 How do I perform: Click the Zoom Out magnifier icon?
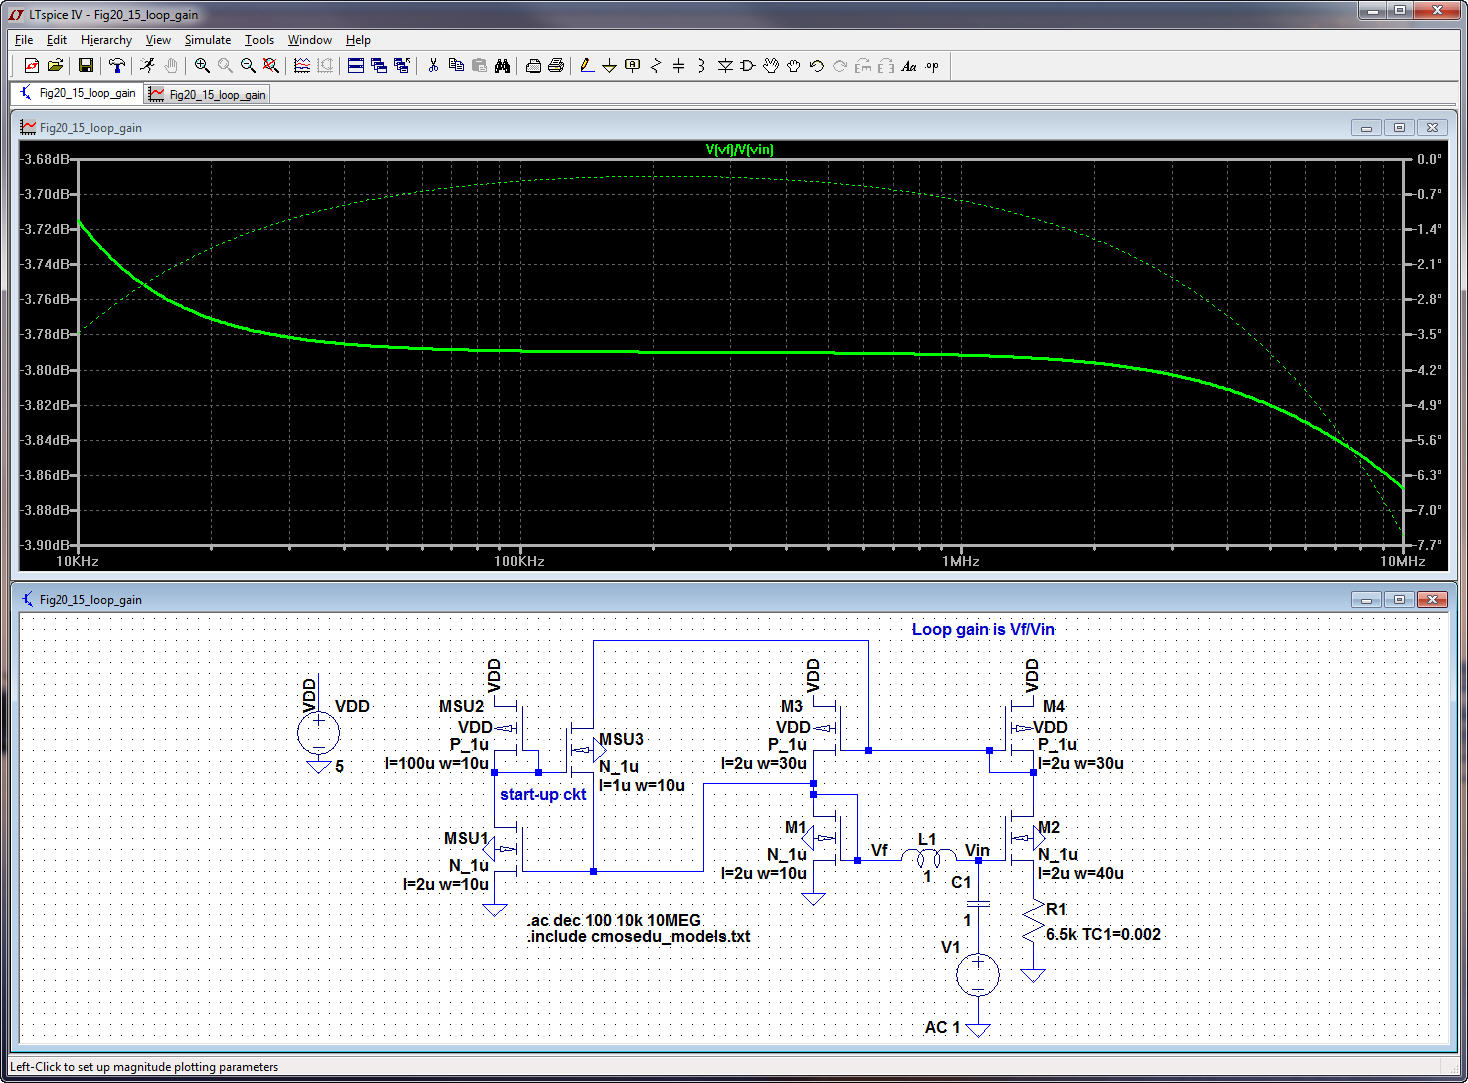(x=248, y=66)
